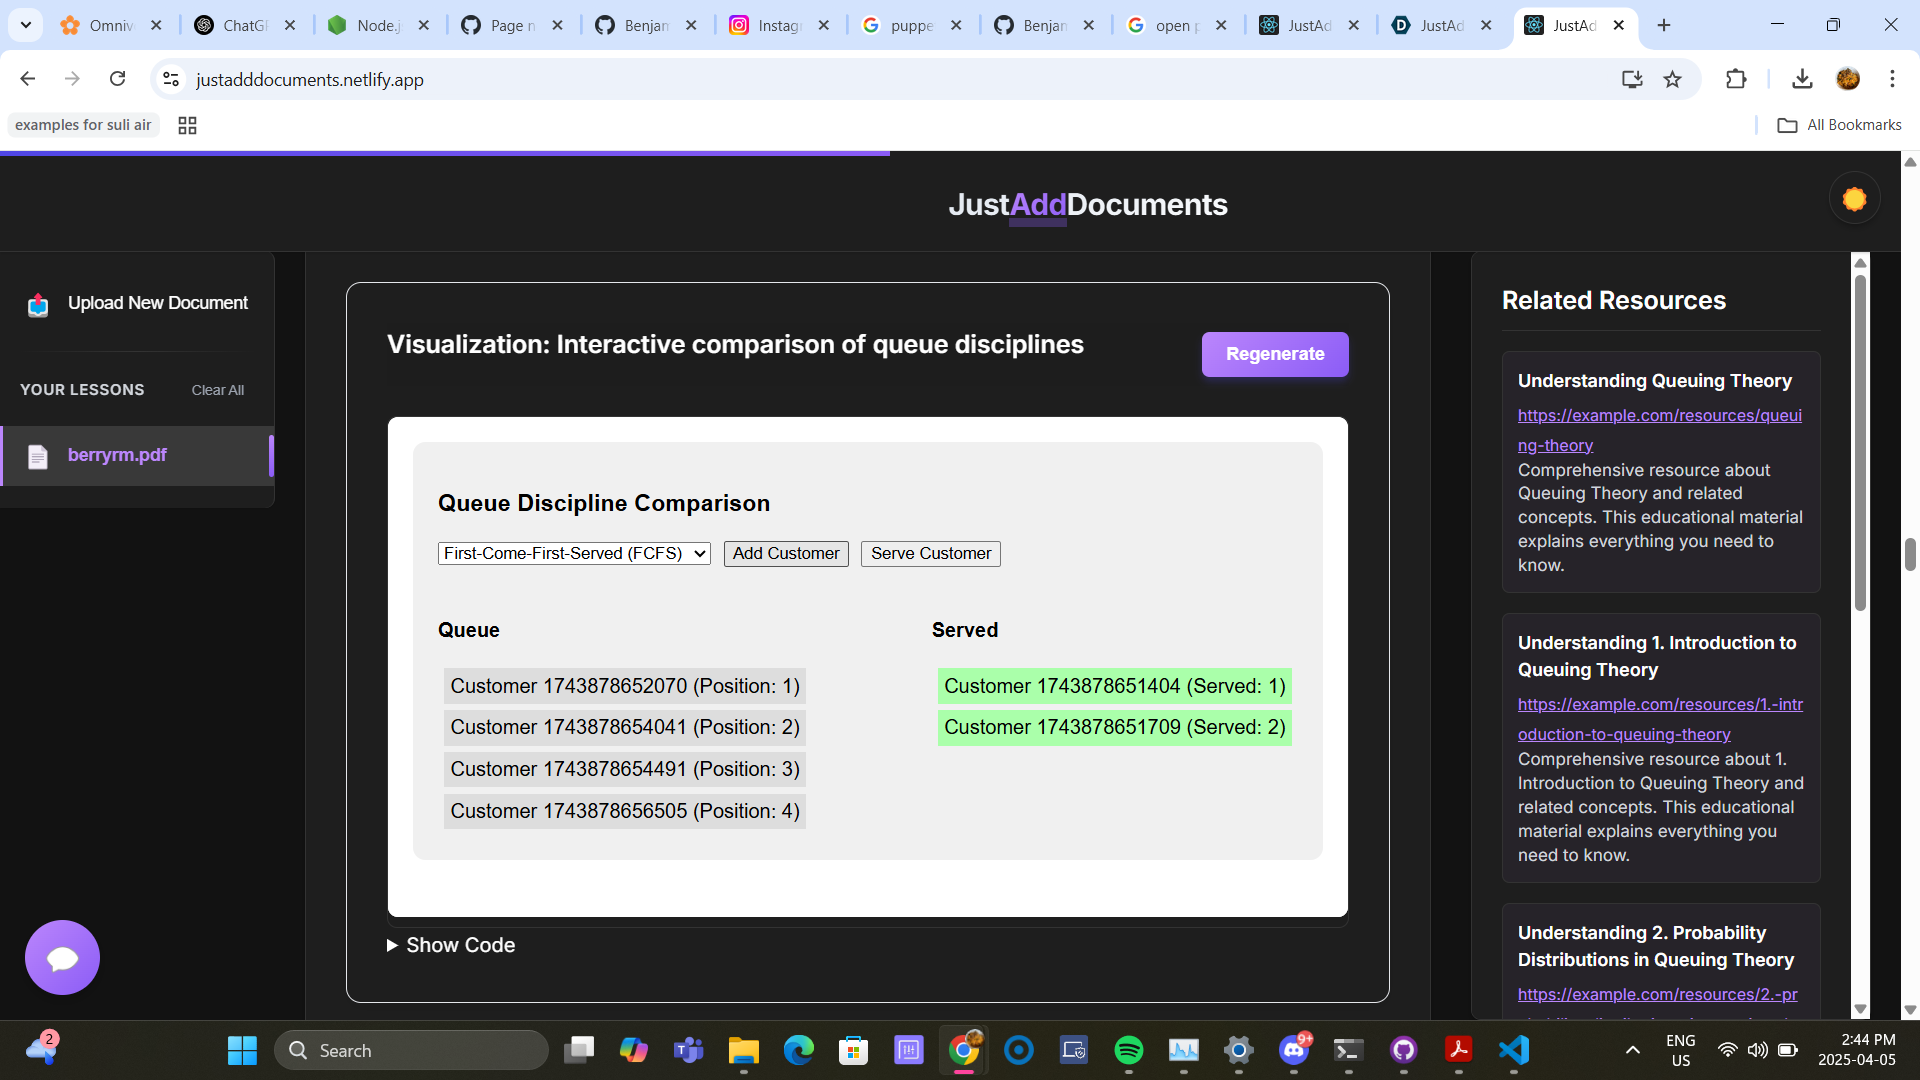Open Spotify from the taskbar

point(1128,1050)
